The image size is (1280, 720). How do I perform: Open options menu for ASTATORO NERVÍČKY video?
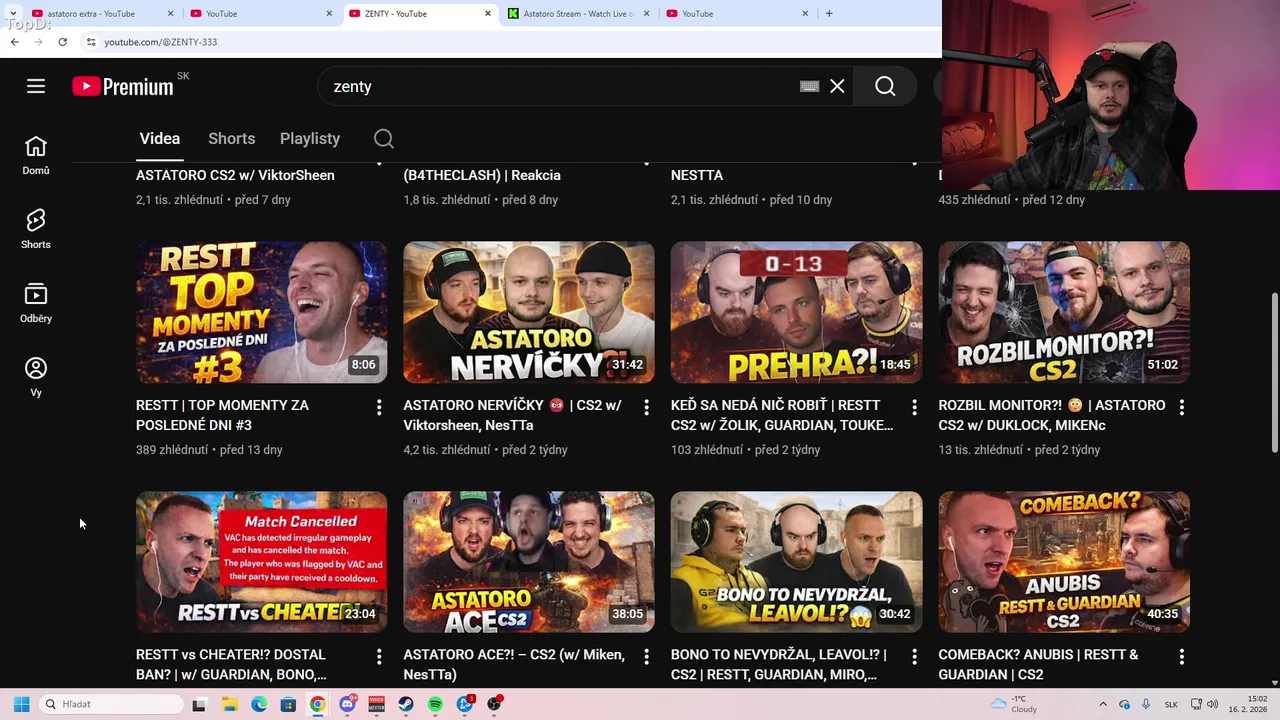646,407
